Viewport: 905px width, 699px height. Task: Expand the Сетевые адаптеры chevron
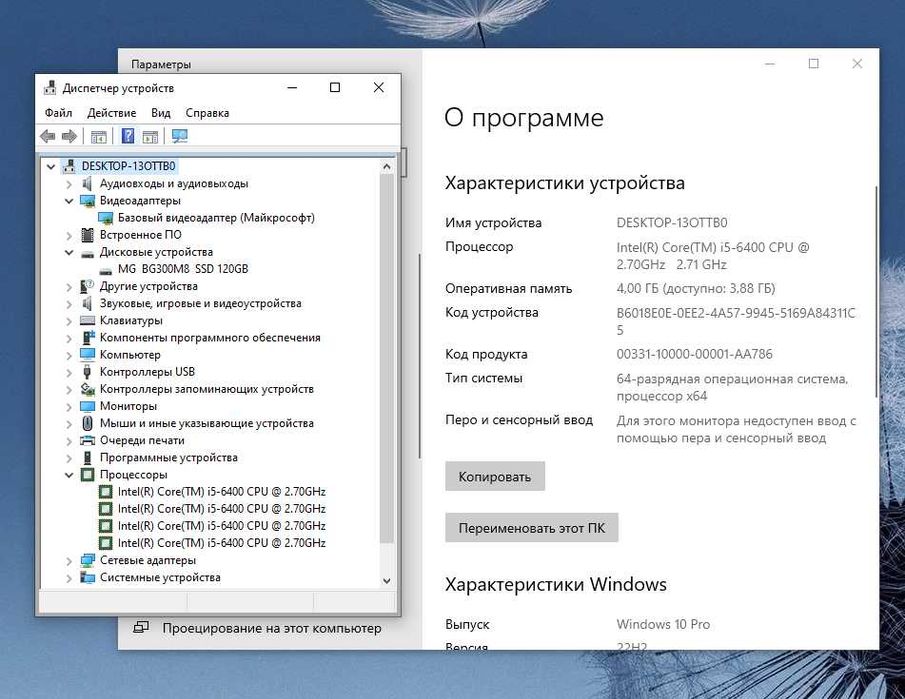(x=69, y=560)
